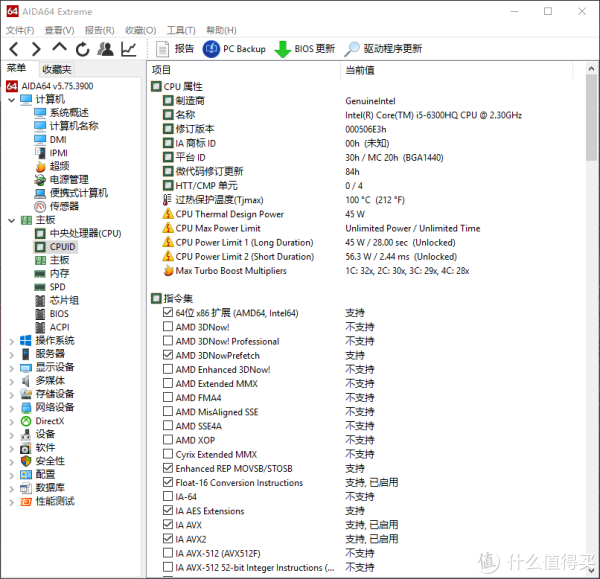Expand the 网络设备 tree node
The height and width of the screenshot is (579, 600).
12,408
